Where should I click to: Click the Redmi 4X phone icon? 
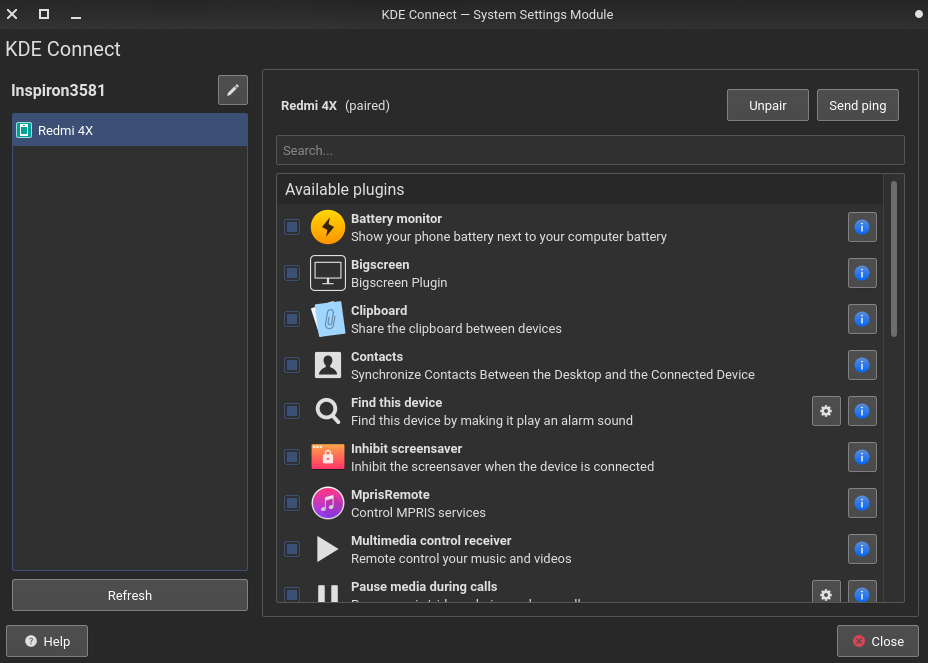pyautogui.click(x=24, y=130)
